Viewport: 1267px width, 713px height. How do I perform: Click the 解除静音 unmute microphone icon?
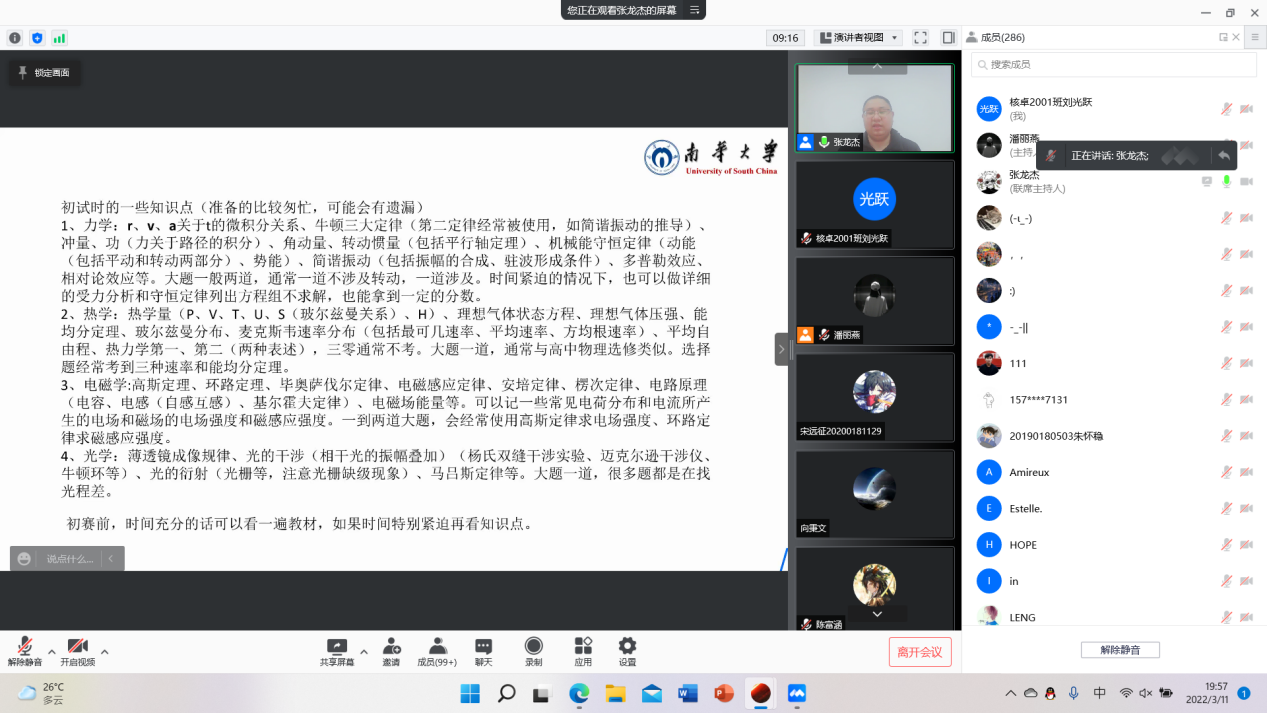coord(24,647)
